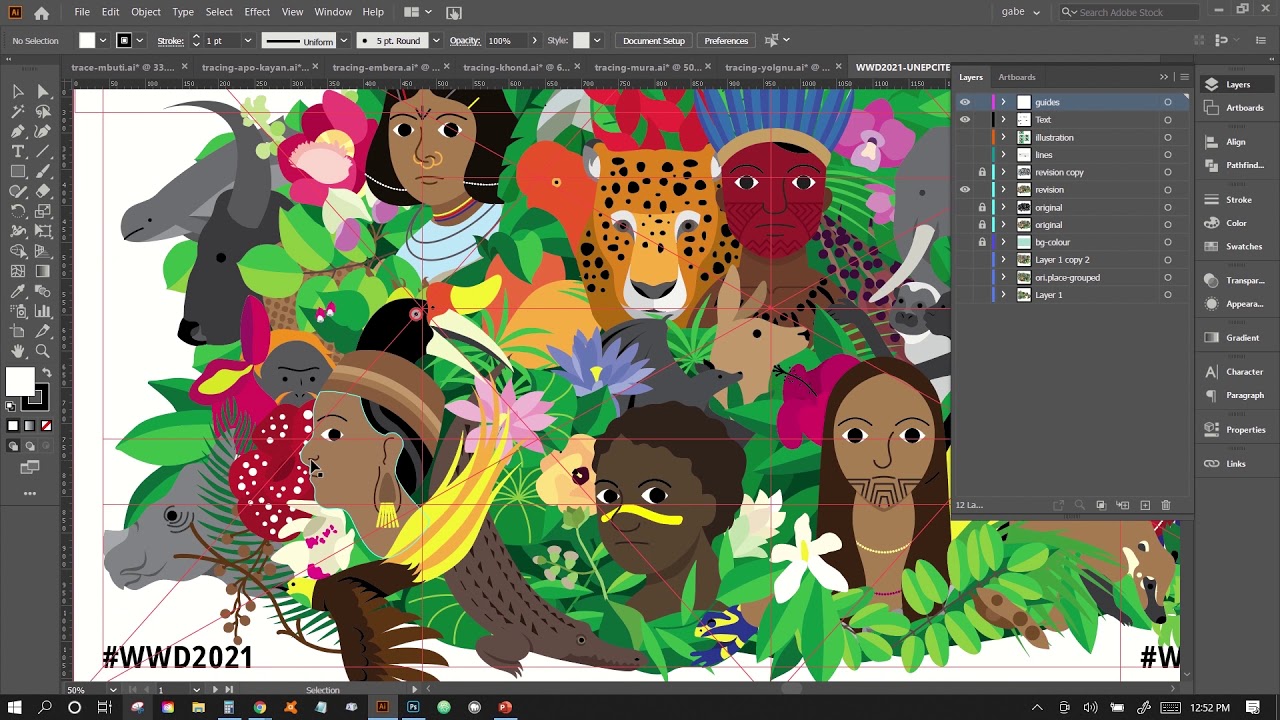
Task: Select the Mesh tool
Action: (18, 271)
